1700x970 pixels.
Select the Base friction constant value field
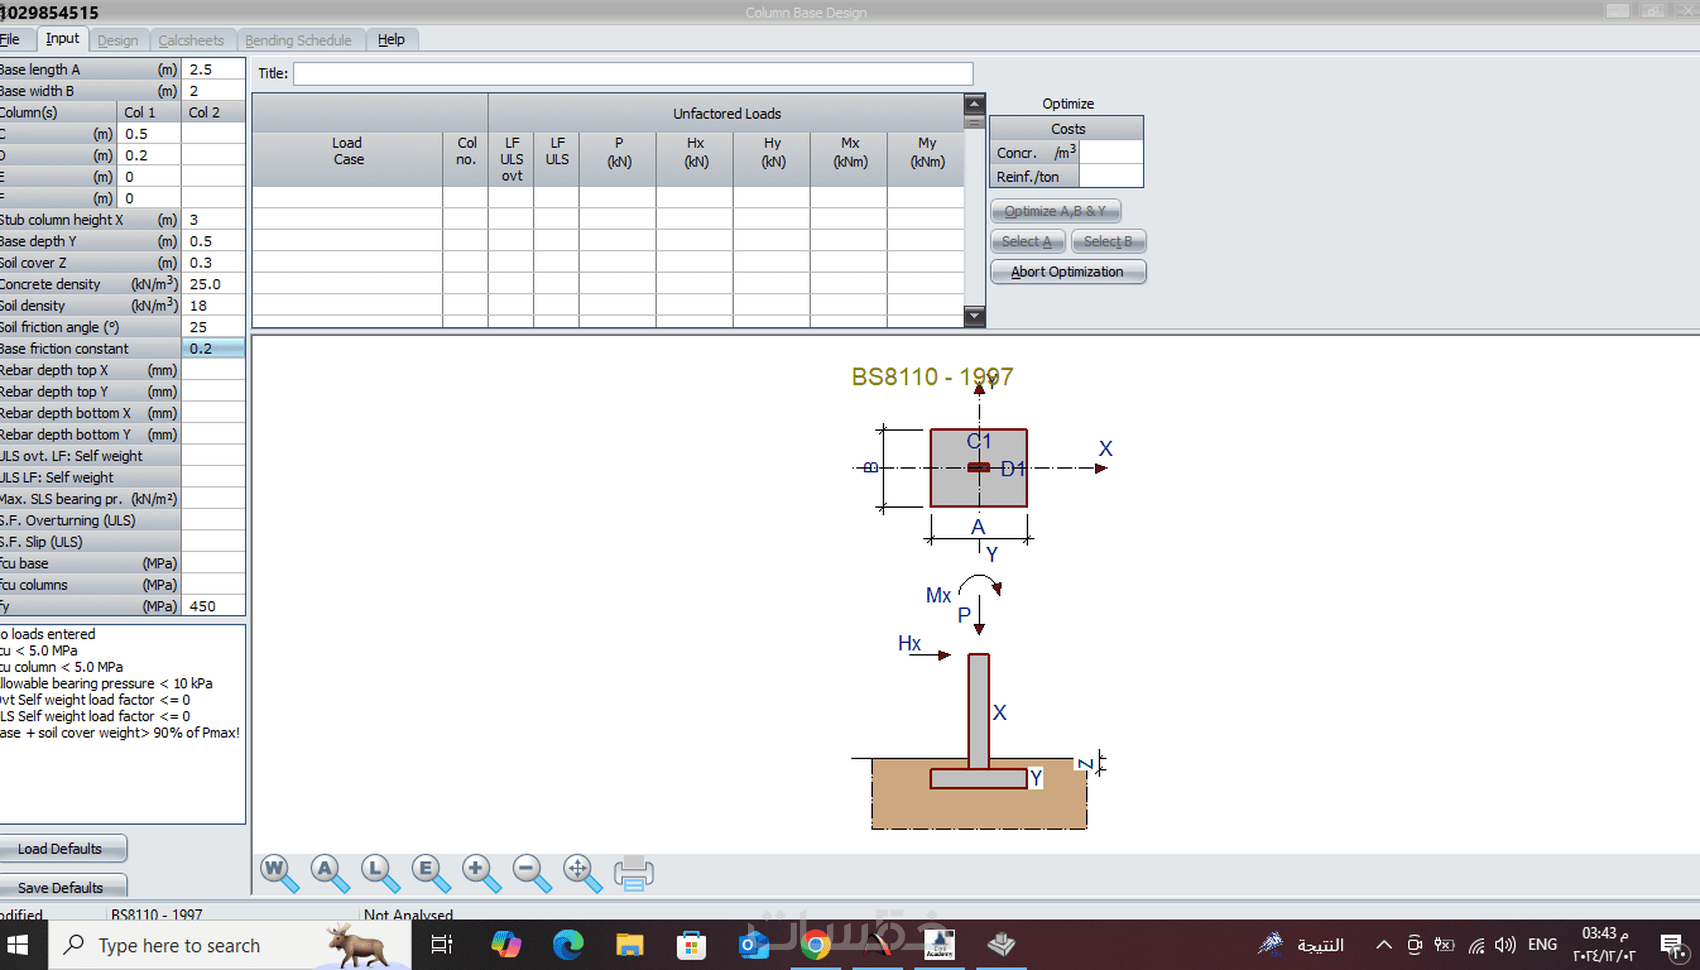coord(213,348)
